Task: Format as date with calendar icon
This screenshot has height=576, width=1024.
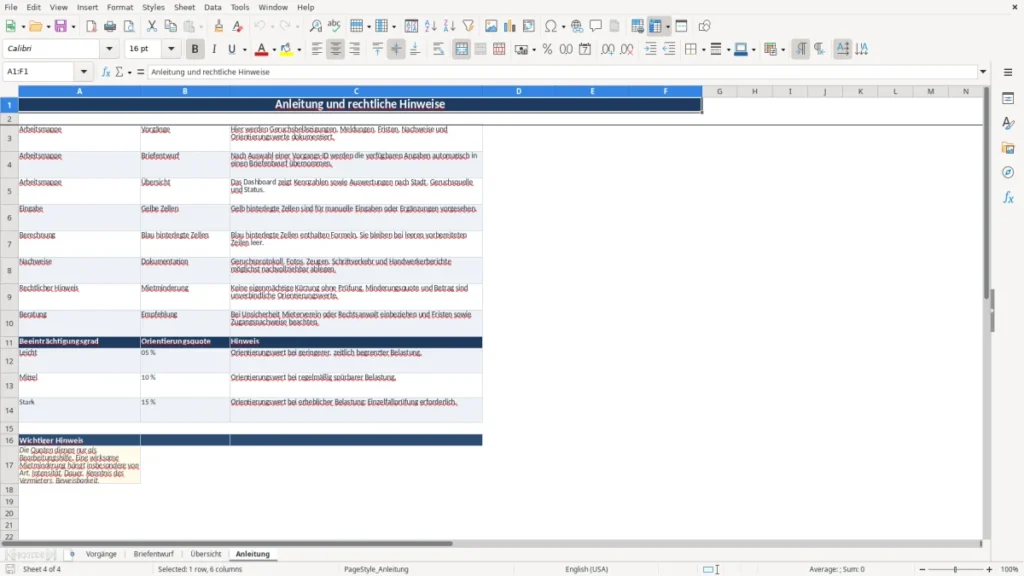Action: coord(585,49)
